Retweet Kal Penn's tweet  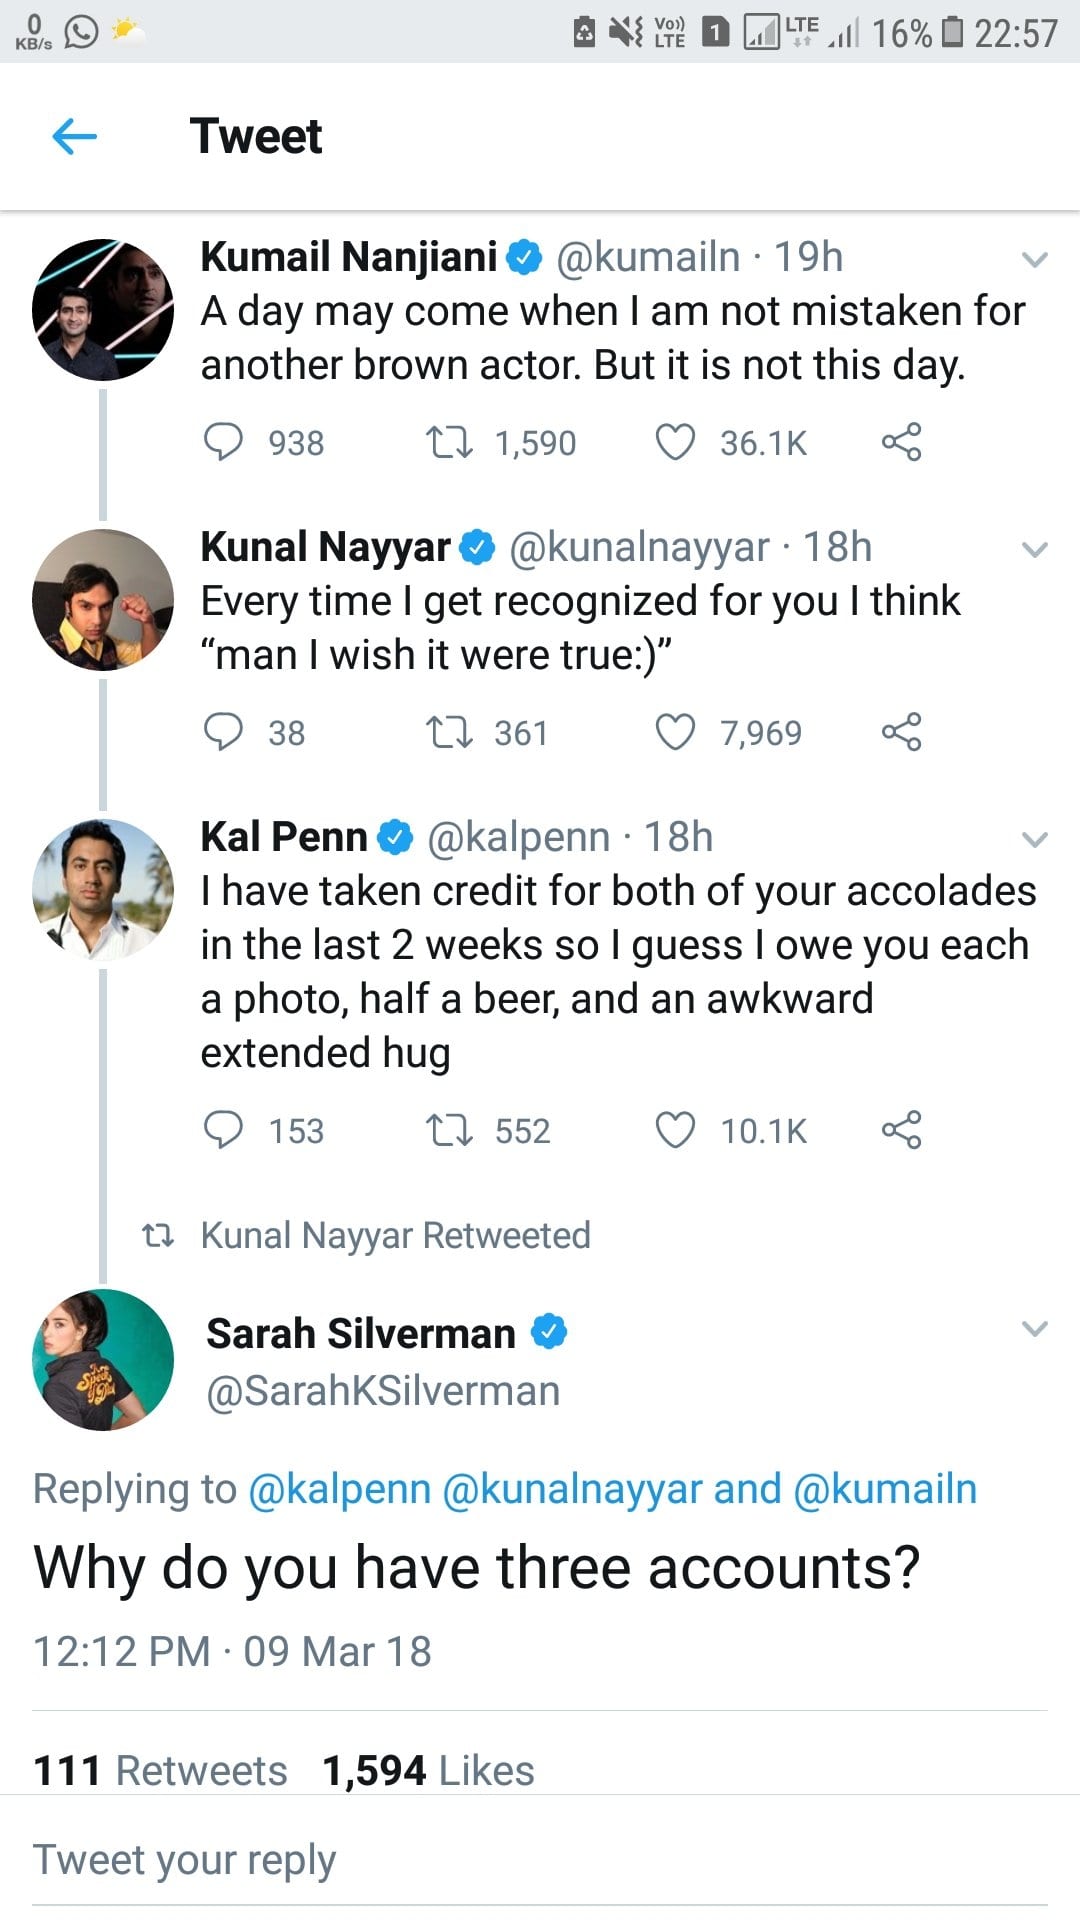tap(449, 1130)
